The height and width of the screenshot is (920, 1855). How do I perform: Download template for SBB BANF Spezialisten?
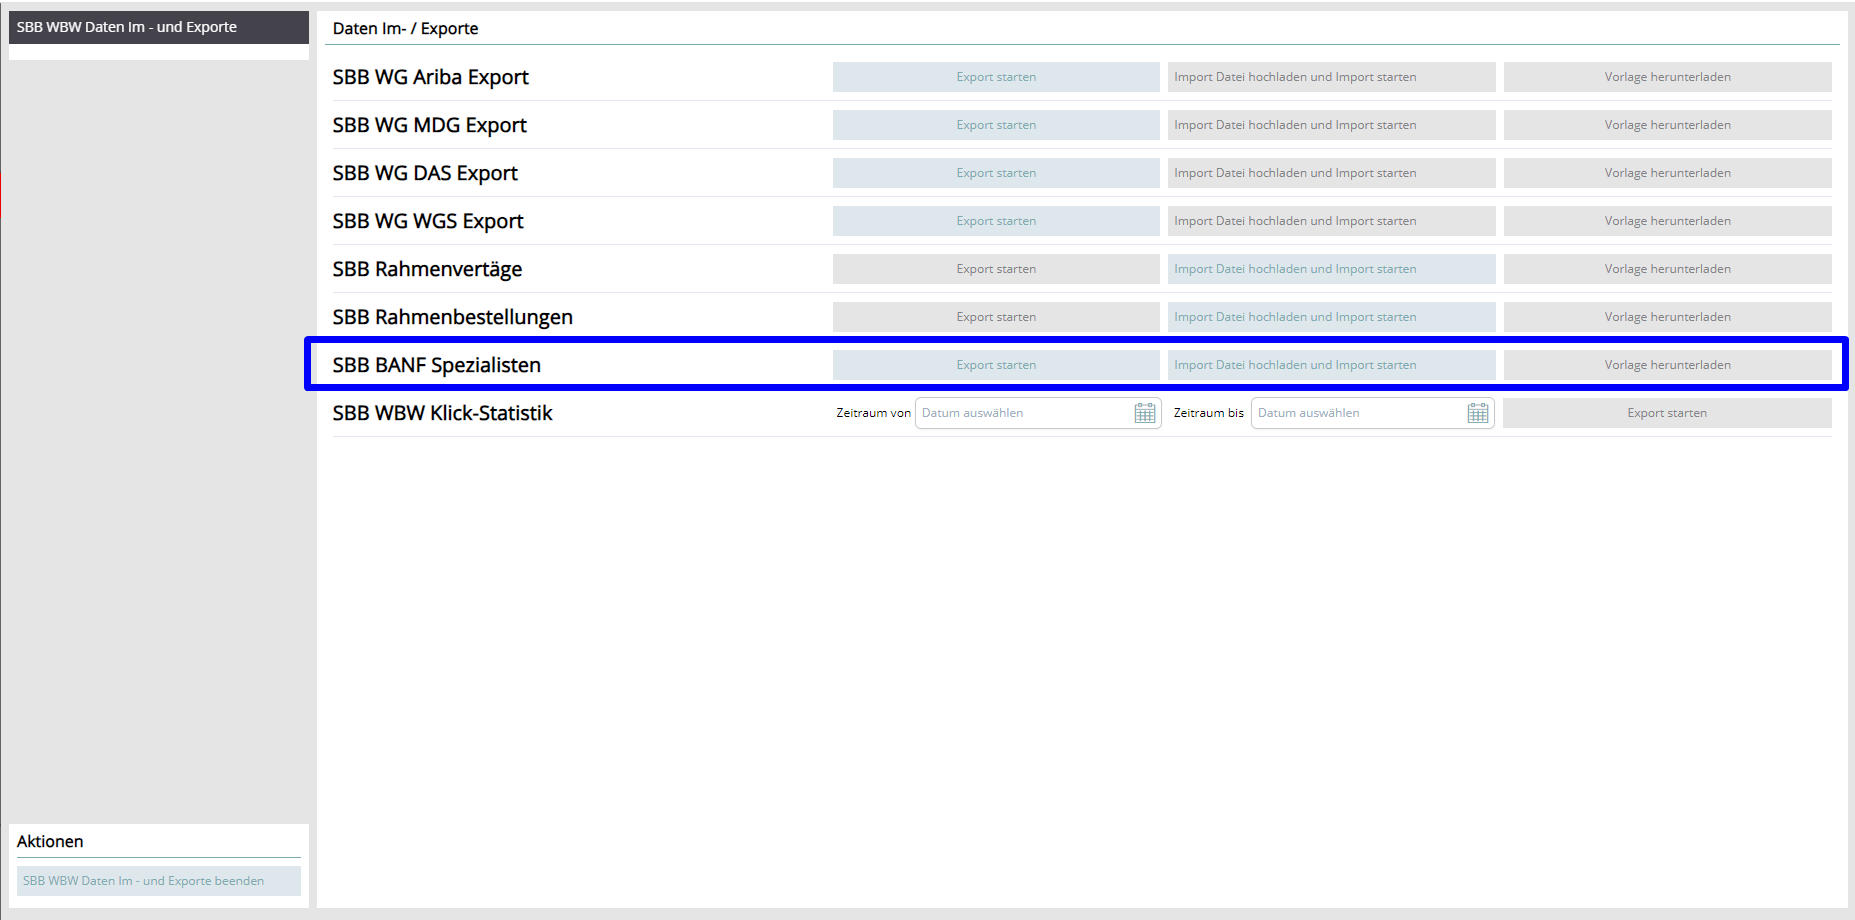1667,365
